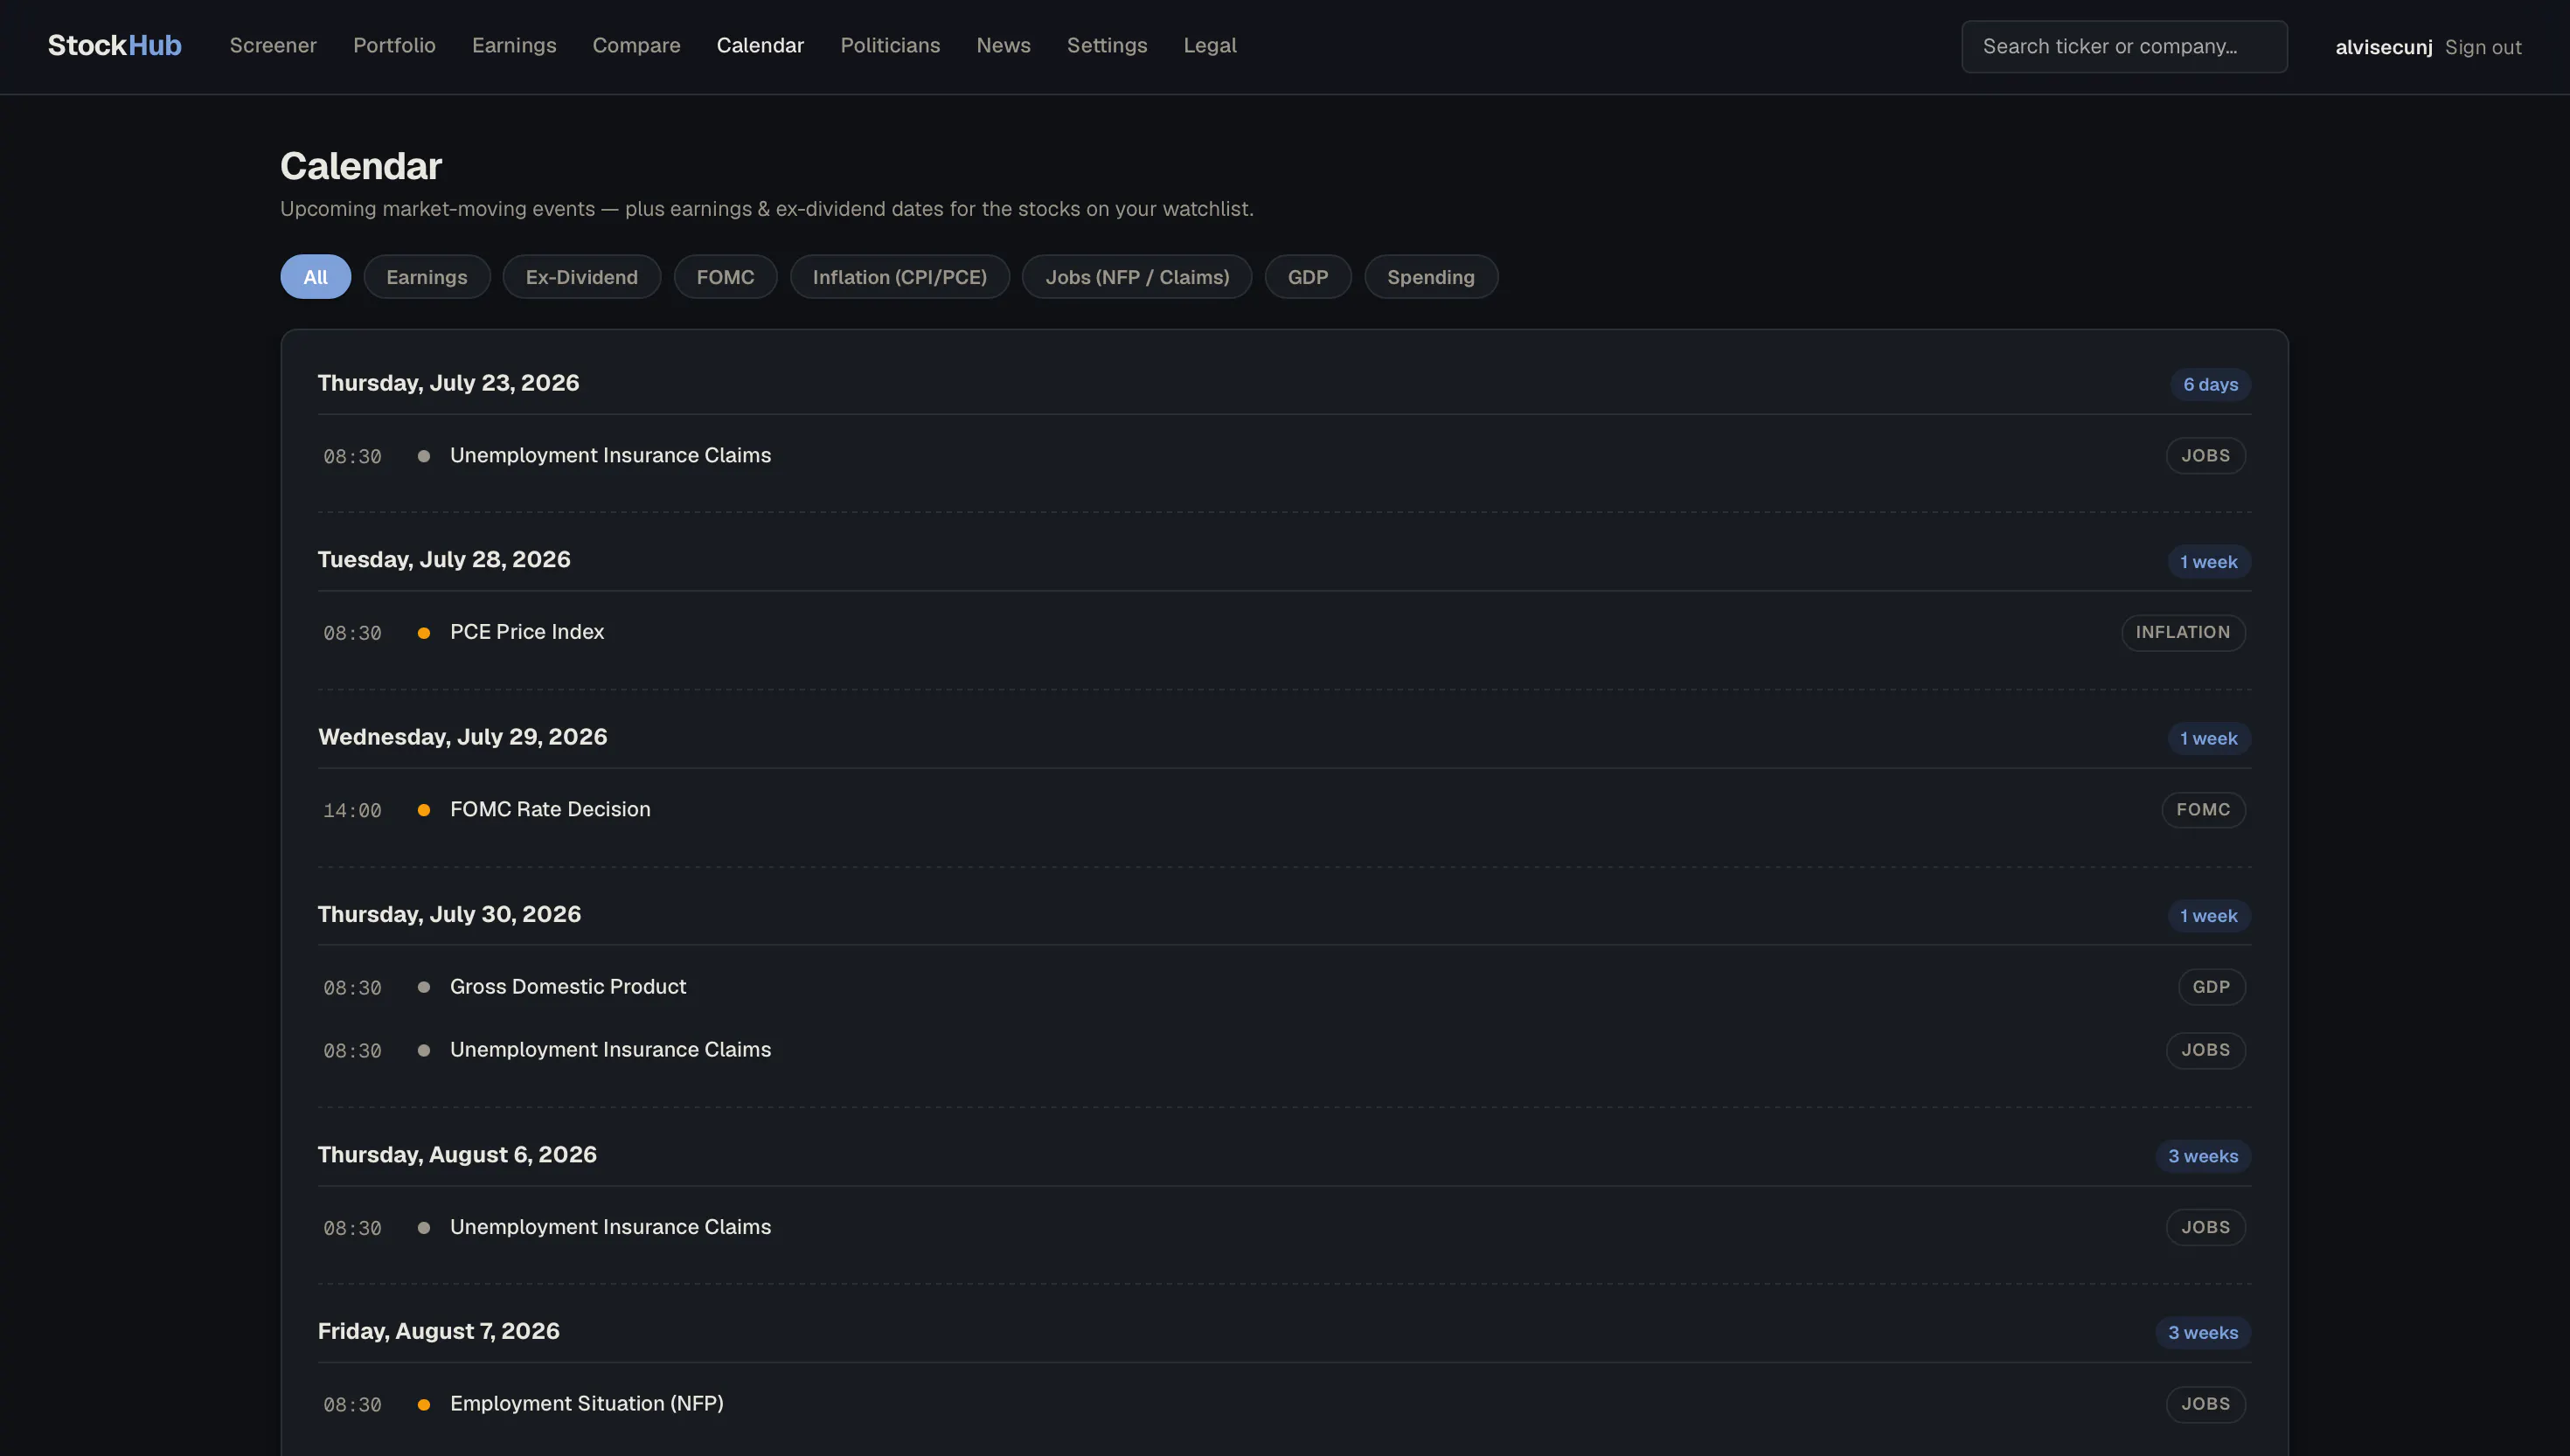Click Unemployment Insurance Claims on July 30
2570x1456 pixels.
[x=610, y=1050]
